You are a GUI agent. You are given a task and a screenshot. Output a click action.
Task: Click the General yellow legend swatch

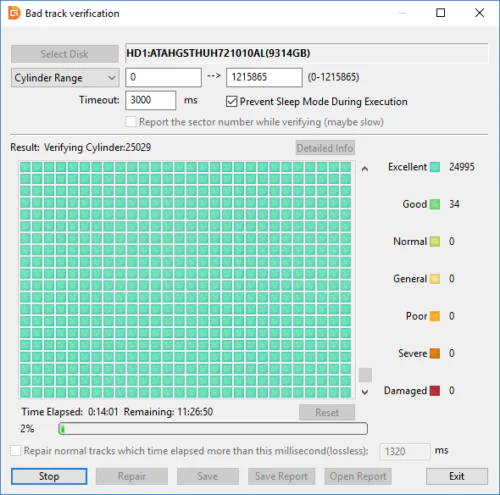pyautogui.click(x=435, y=279)
